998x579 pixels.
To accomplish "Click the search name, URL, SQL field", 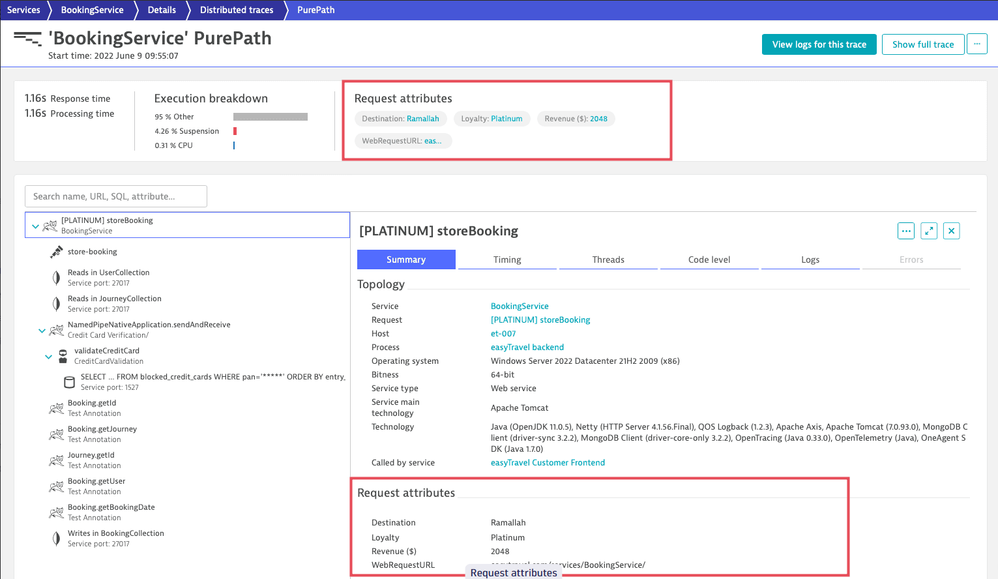I will point(116,196).
